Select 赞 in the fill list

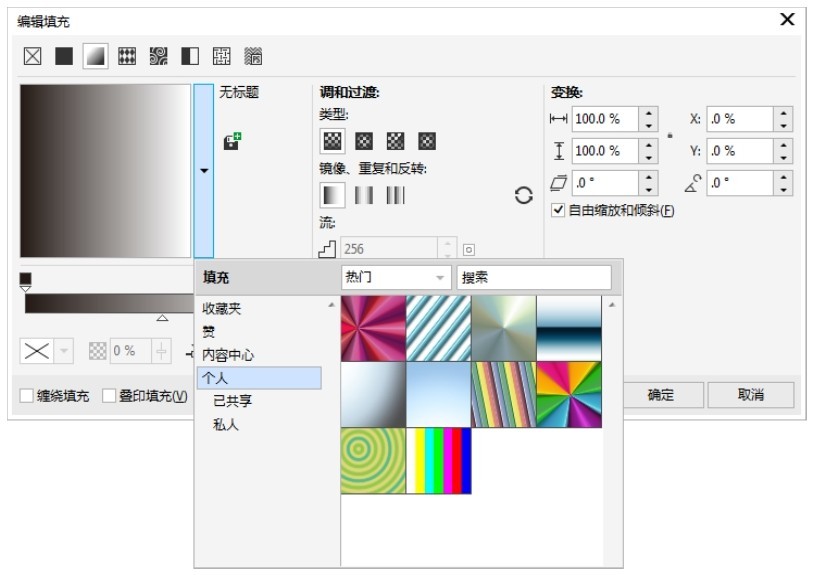click(208, 332)
